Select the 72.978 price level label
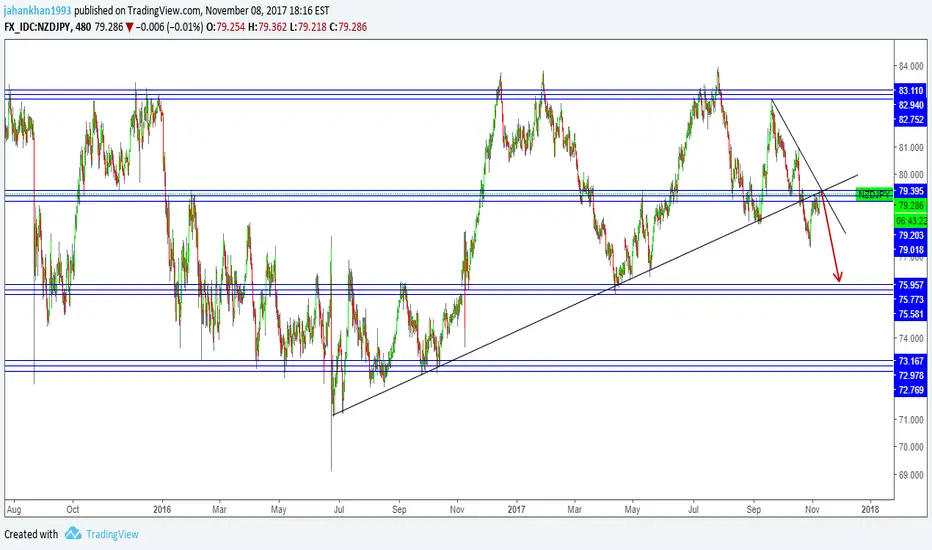 tap(911, 375)
